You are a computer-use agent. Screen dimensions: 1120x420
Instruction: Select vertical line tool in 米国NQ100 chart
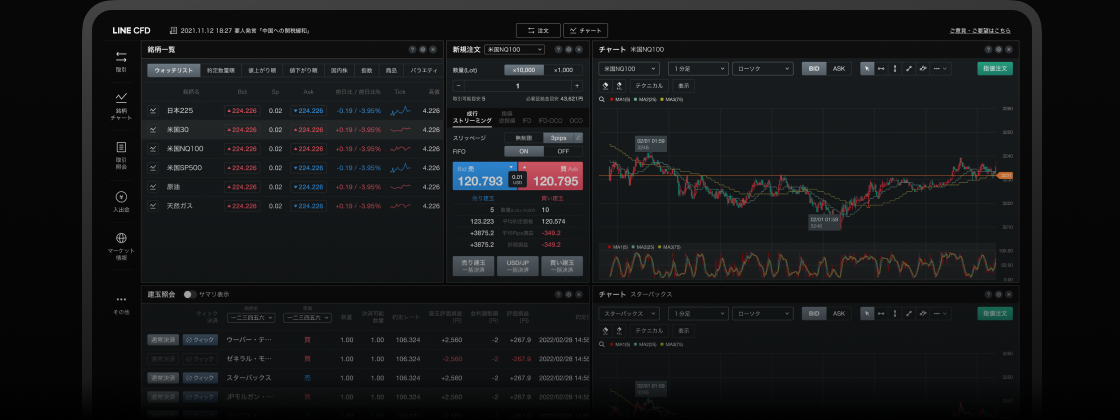(x=894, y=69)
